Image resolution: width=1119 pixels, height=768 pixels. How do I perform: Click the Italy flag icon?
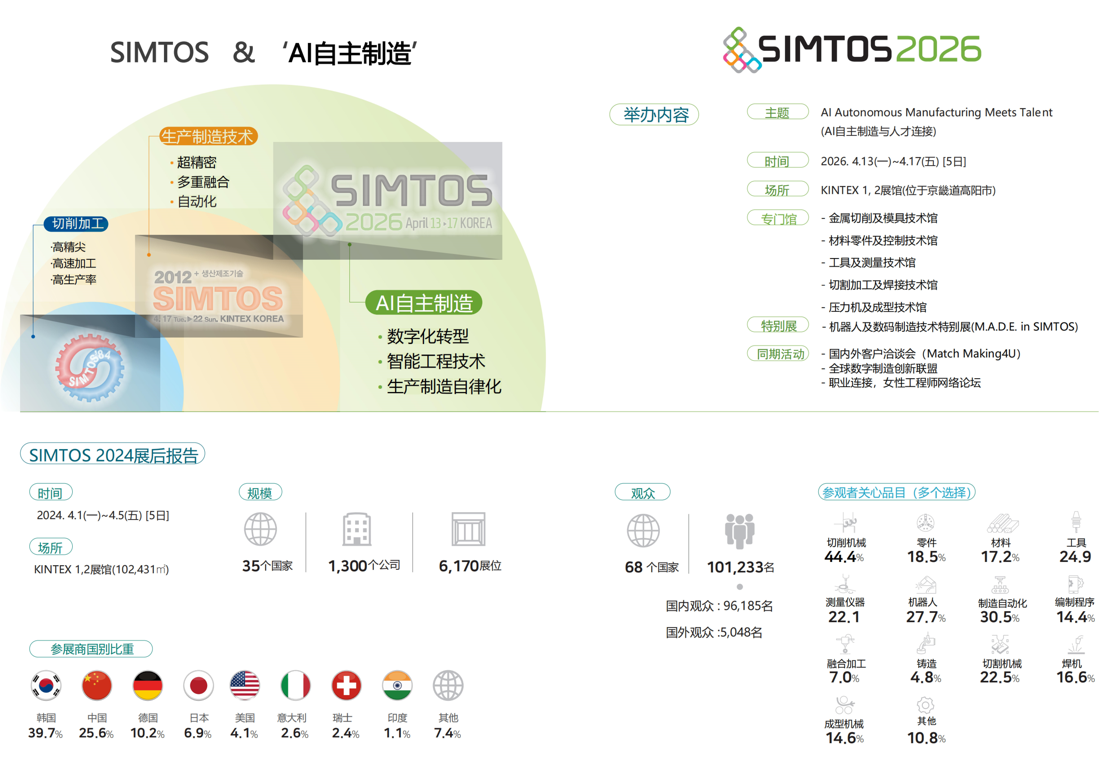(x=295, y=685)
